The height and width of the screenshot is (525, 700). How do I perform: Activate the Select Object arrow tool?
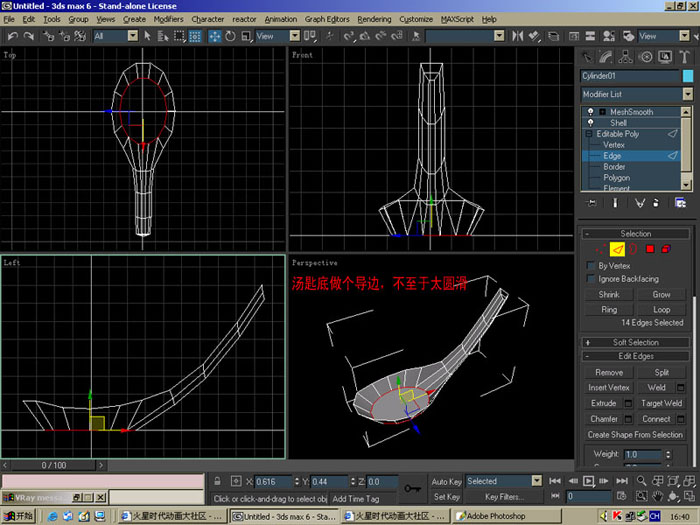tap(147, 36)
